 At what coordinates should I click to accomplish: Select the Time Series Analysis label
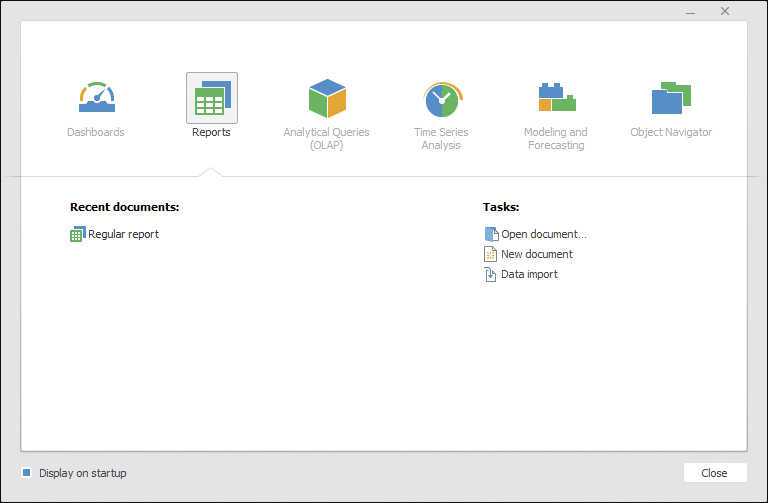pos(441,138)
